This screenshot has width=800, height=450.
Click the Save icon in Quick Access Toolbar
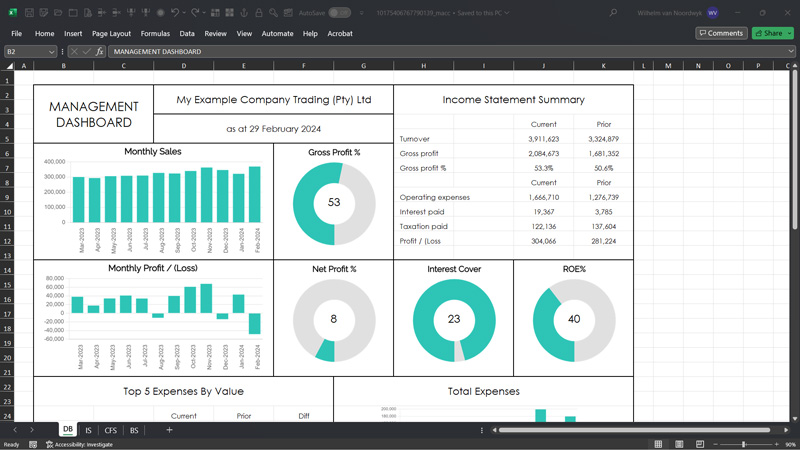point(29,13)
